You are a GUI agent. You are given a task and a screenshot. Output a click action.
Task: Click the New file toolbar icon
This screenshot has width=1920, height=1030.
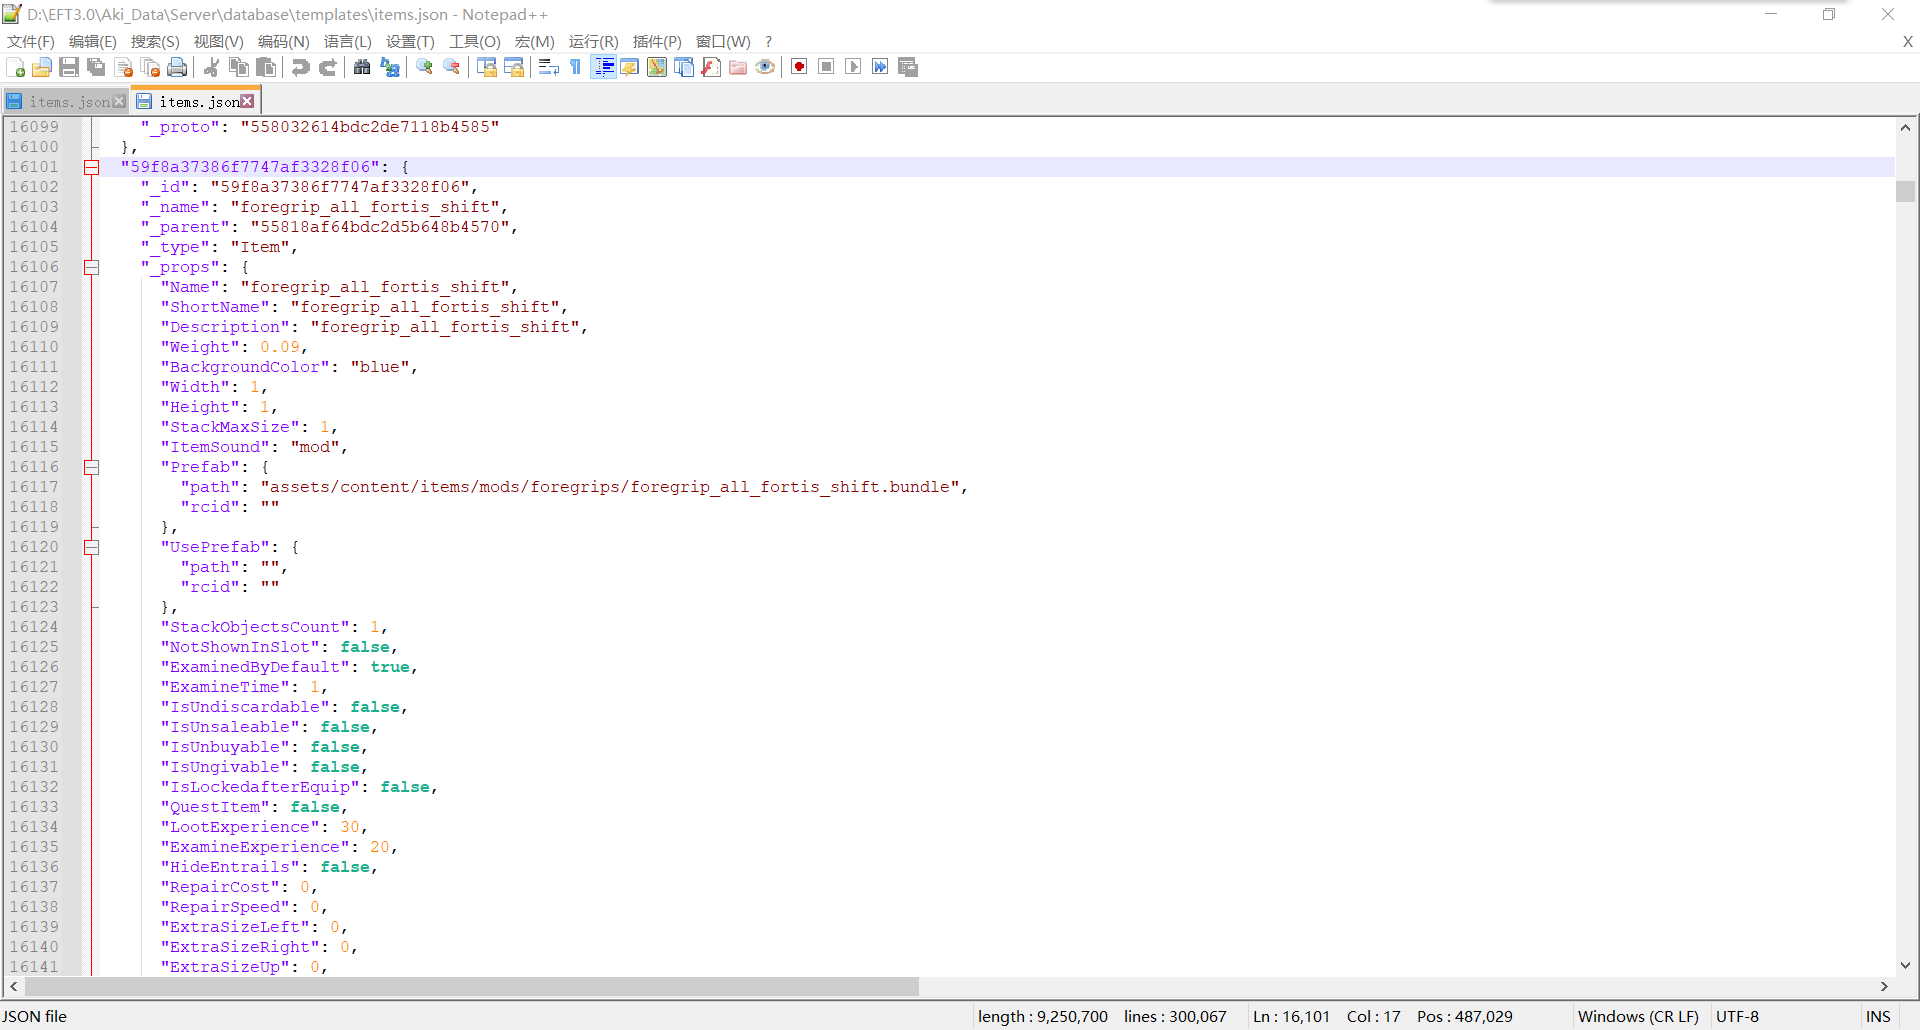point(16,67)
